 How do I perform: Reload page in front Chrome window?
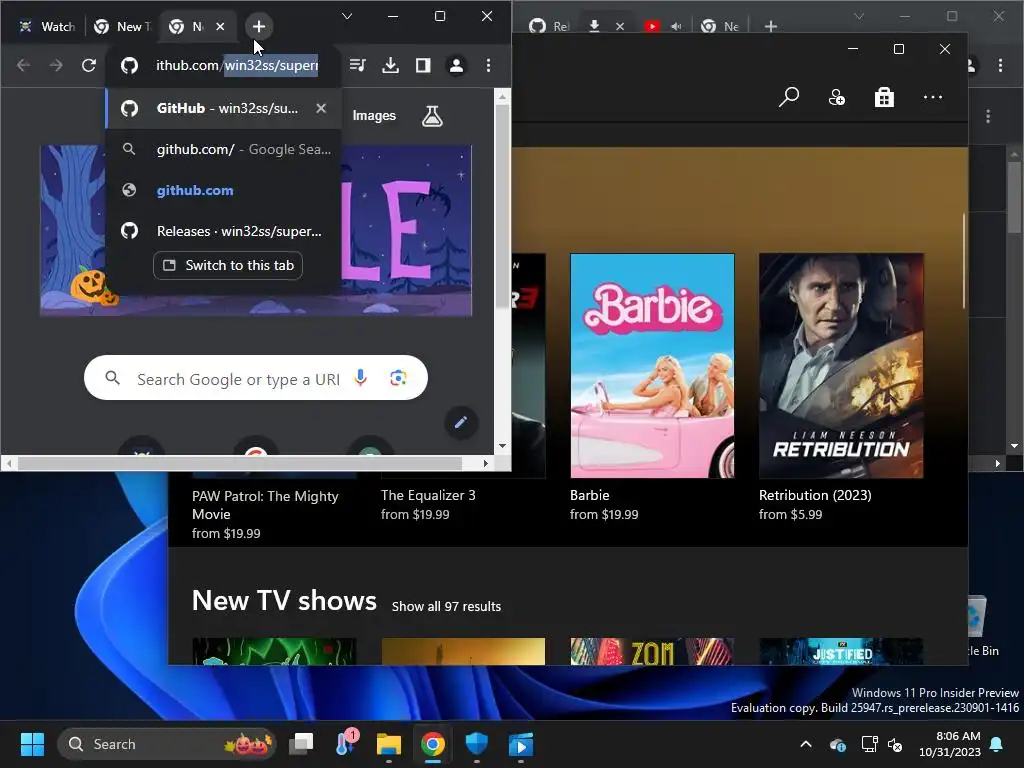point(89,65)
